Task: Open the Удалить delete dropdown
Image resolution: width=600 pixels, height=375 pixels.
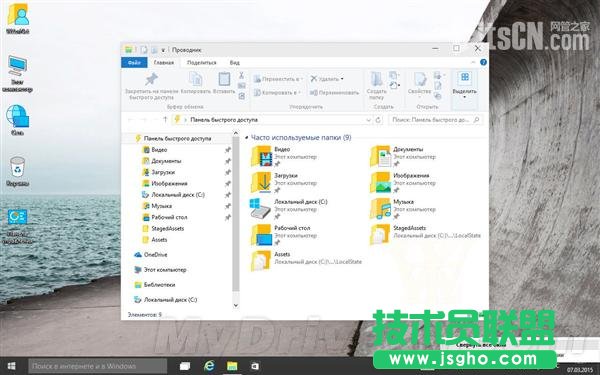Action: click(x=327, y=79)
